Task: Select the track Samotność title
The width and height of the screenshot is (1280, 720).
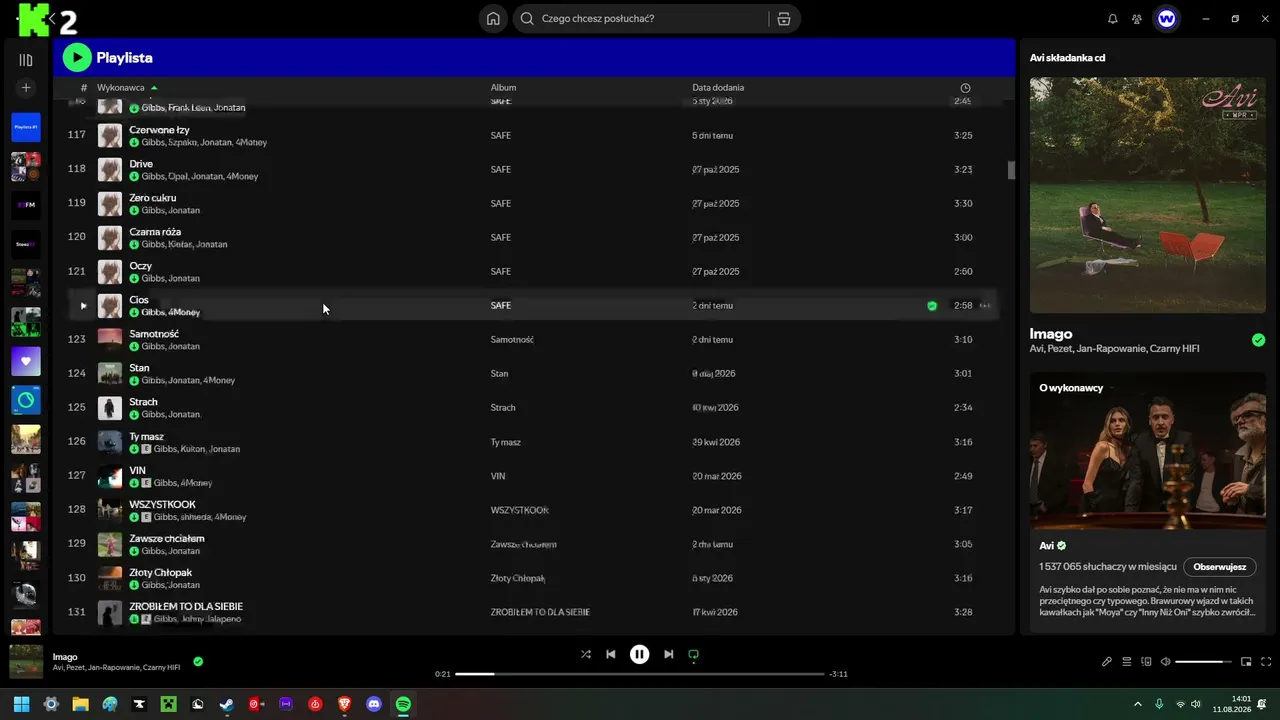Action: pos(154,334)
